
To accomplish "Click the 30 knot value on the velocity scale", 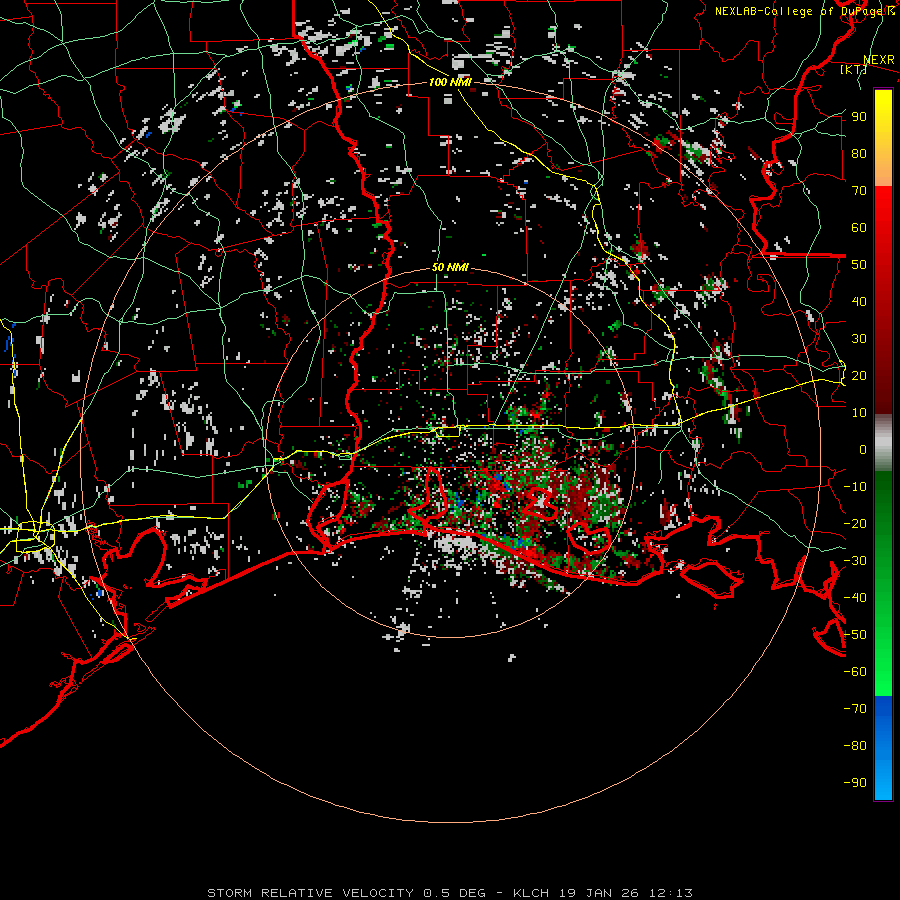I will [x=859, y=339].
